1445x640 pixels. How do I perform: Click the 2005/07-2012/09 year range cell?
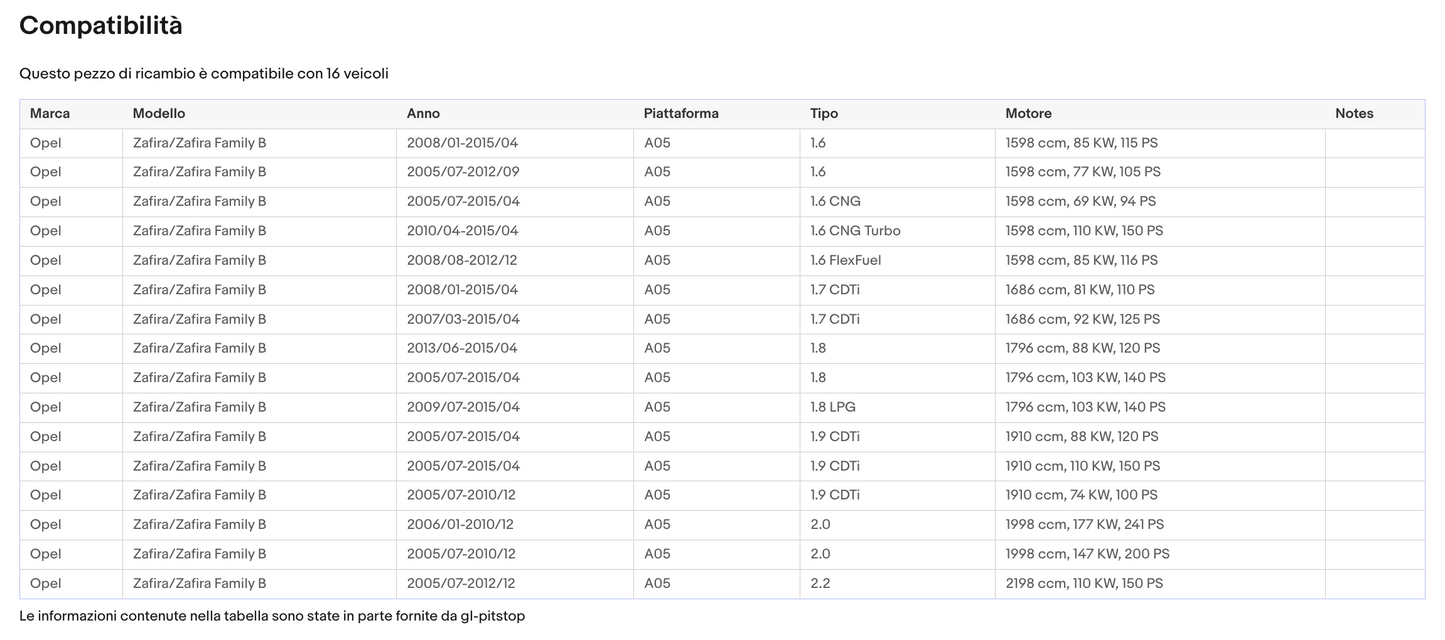pyautogui.click(x=463, y=172)
